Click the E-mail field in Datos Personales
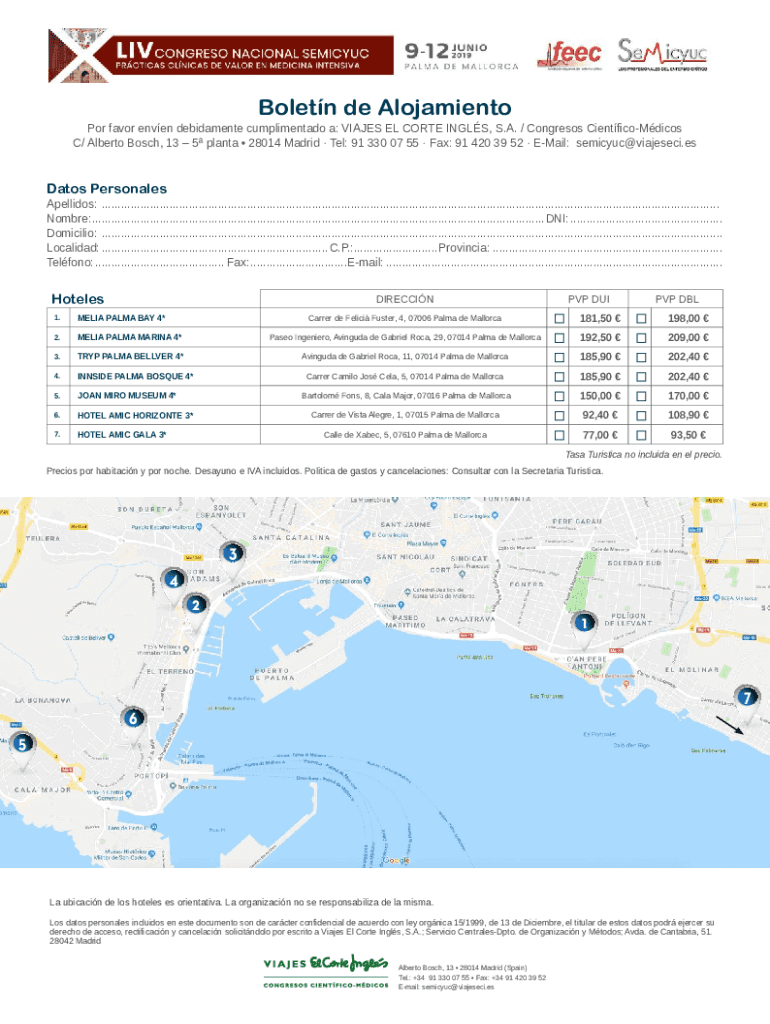This screenshot has width=770, height=1024. [x=553, y=262]
